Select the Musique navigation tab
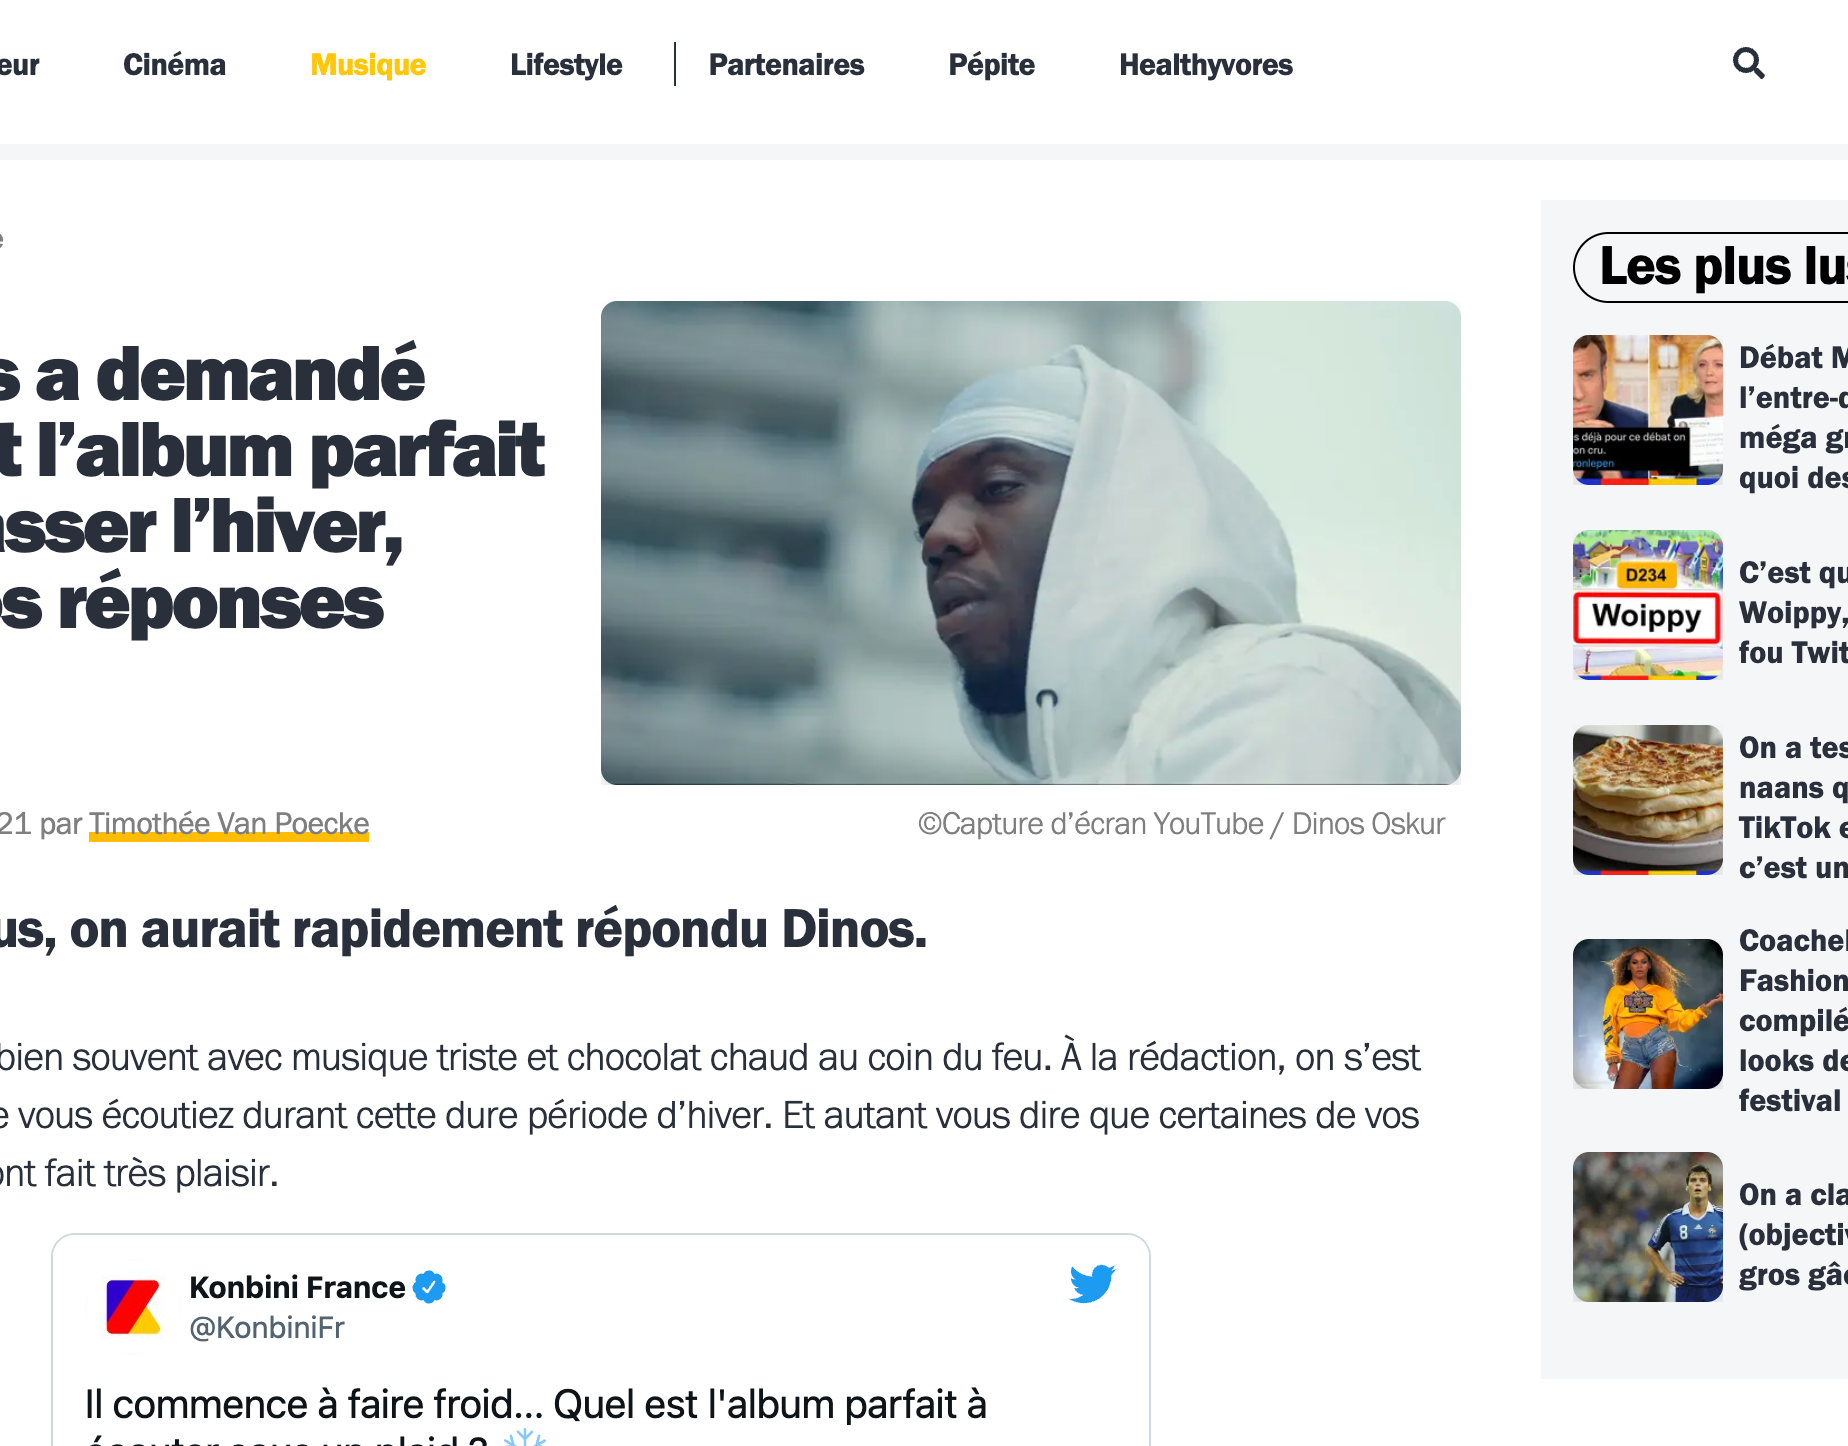1848x1446 pixels. tap(368, 65)
